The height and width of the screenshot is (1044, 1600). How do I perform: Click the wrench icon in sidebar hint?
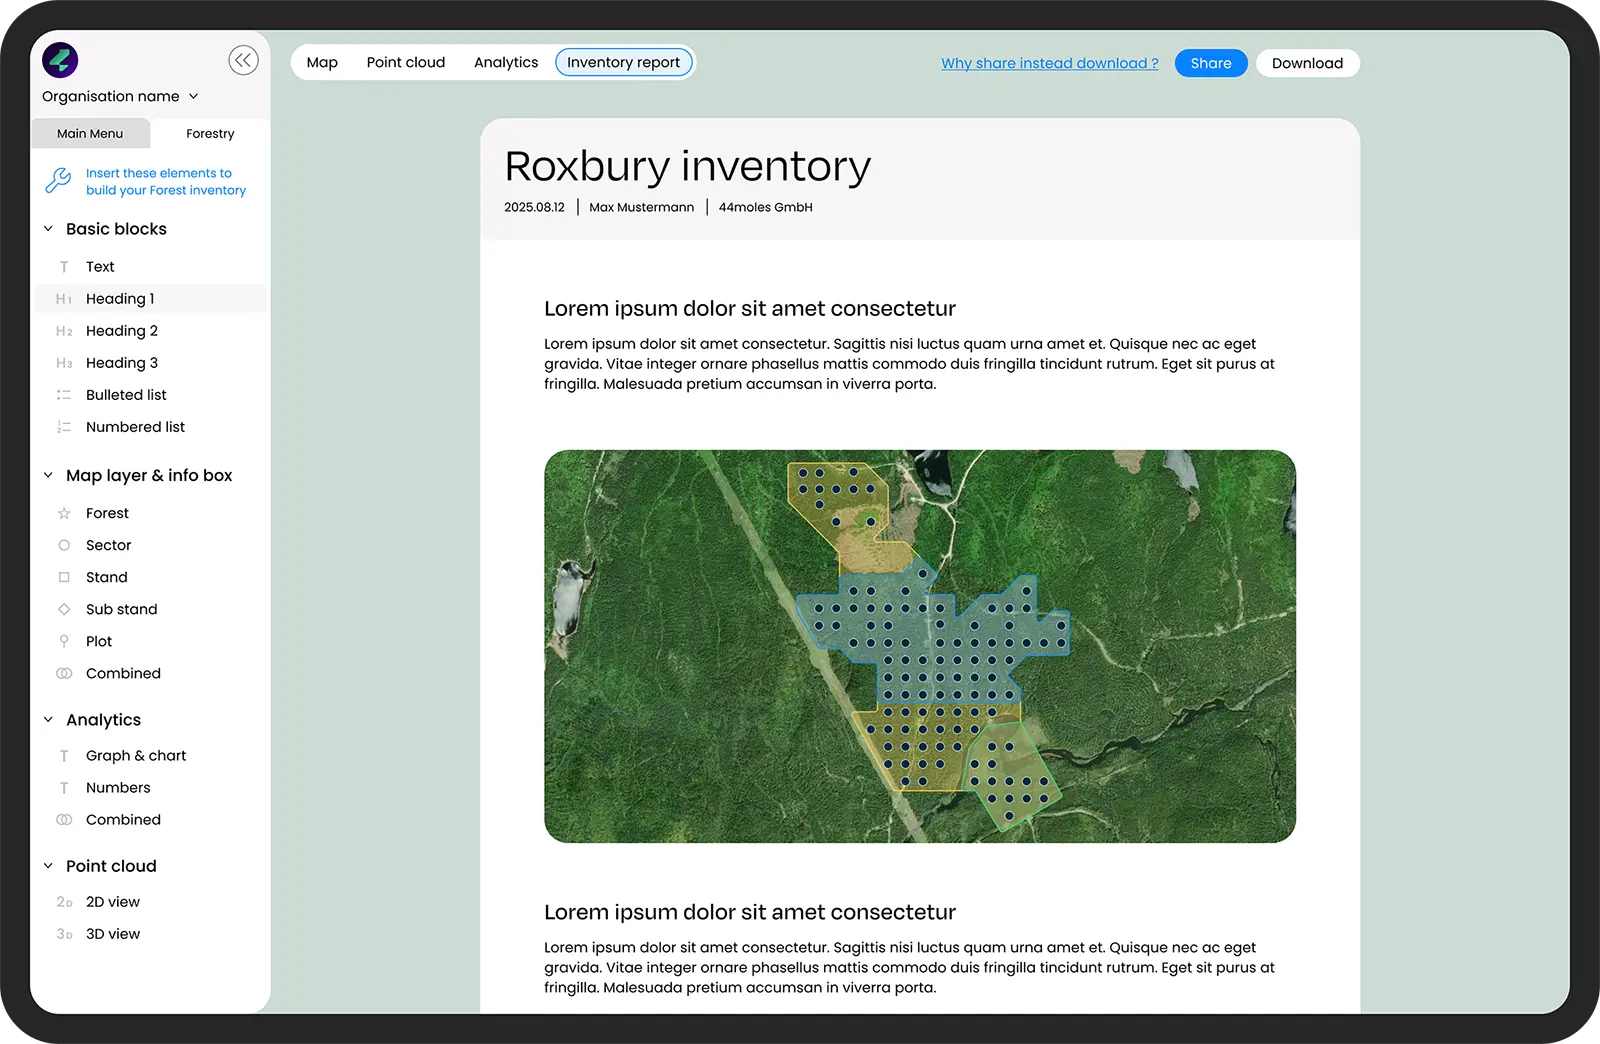pos(58,181)
